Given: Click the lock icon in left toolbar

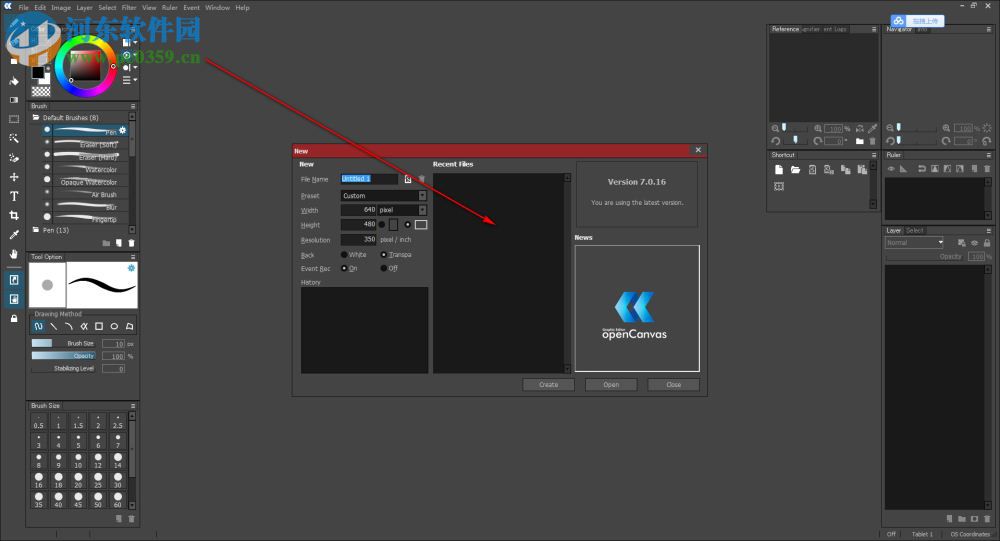Looking at the screenshot, I should 14,318.
